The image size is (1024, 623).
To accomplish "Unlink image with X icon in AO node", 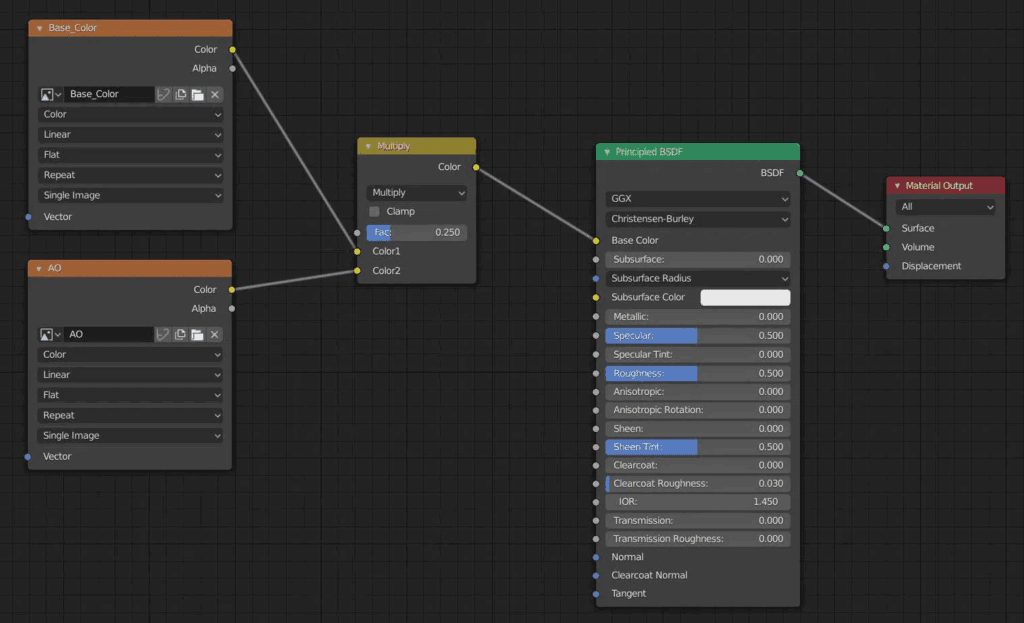I will (214, 334).
